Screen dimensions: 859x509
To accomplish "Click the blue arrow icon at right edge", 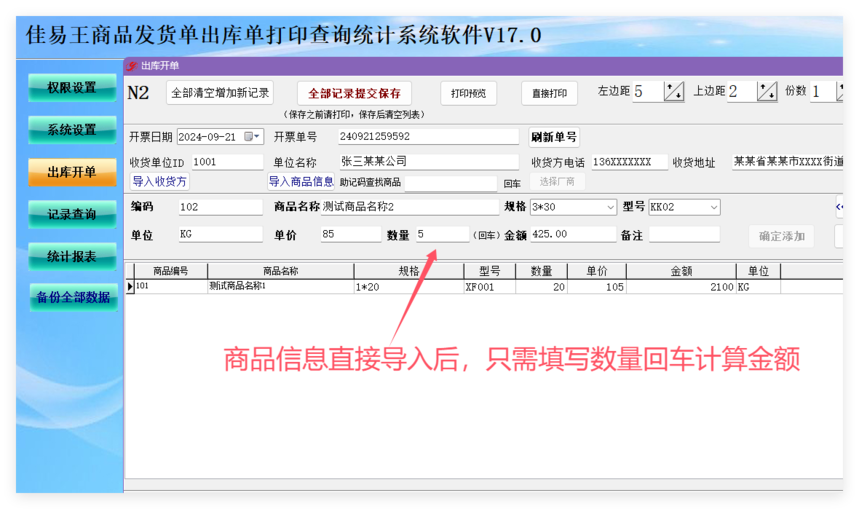I will point(839,207).
